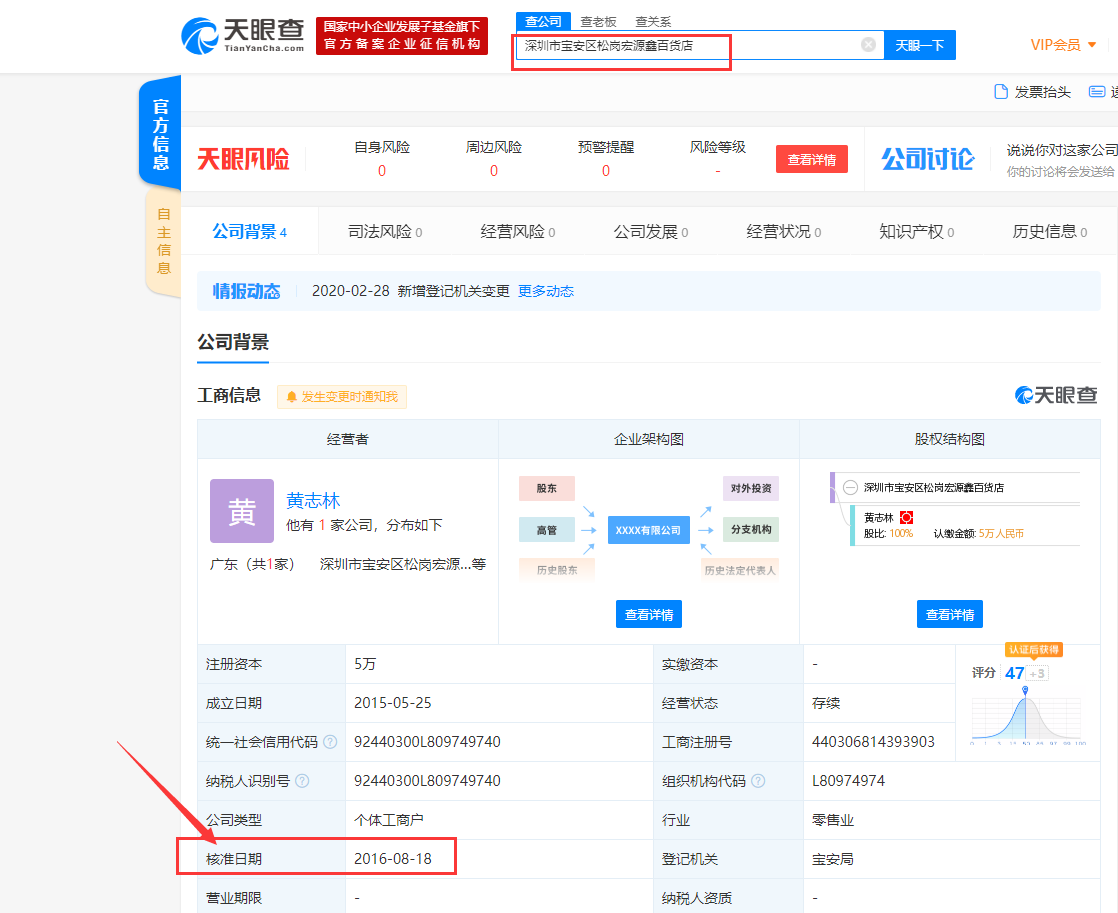The image size is (1118, 913).
Task: Click 发生变更时通知我 button
Action: click(342, 397)
